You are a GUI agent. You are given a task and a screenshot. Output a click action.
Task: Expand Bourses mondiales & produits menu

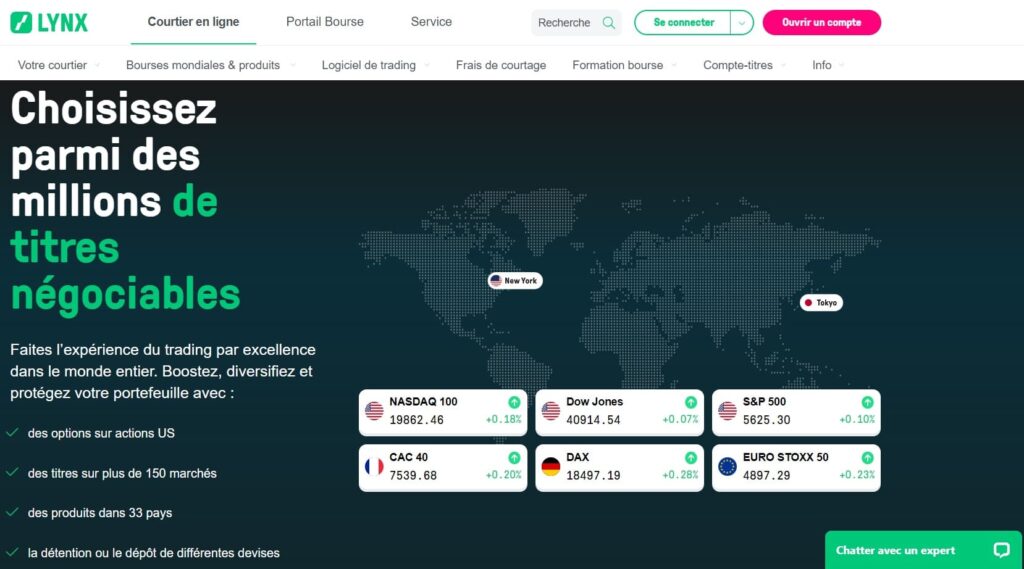(210, 65)
